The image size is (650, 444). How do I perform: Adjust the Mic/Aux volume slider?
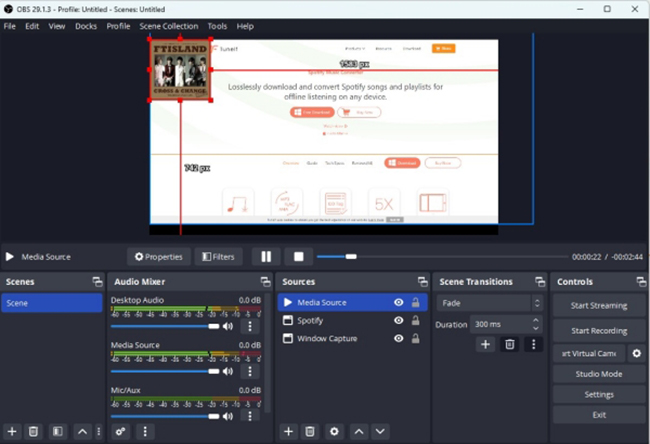pyautogui.click(x=165, y=416)
